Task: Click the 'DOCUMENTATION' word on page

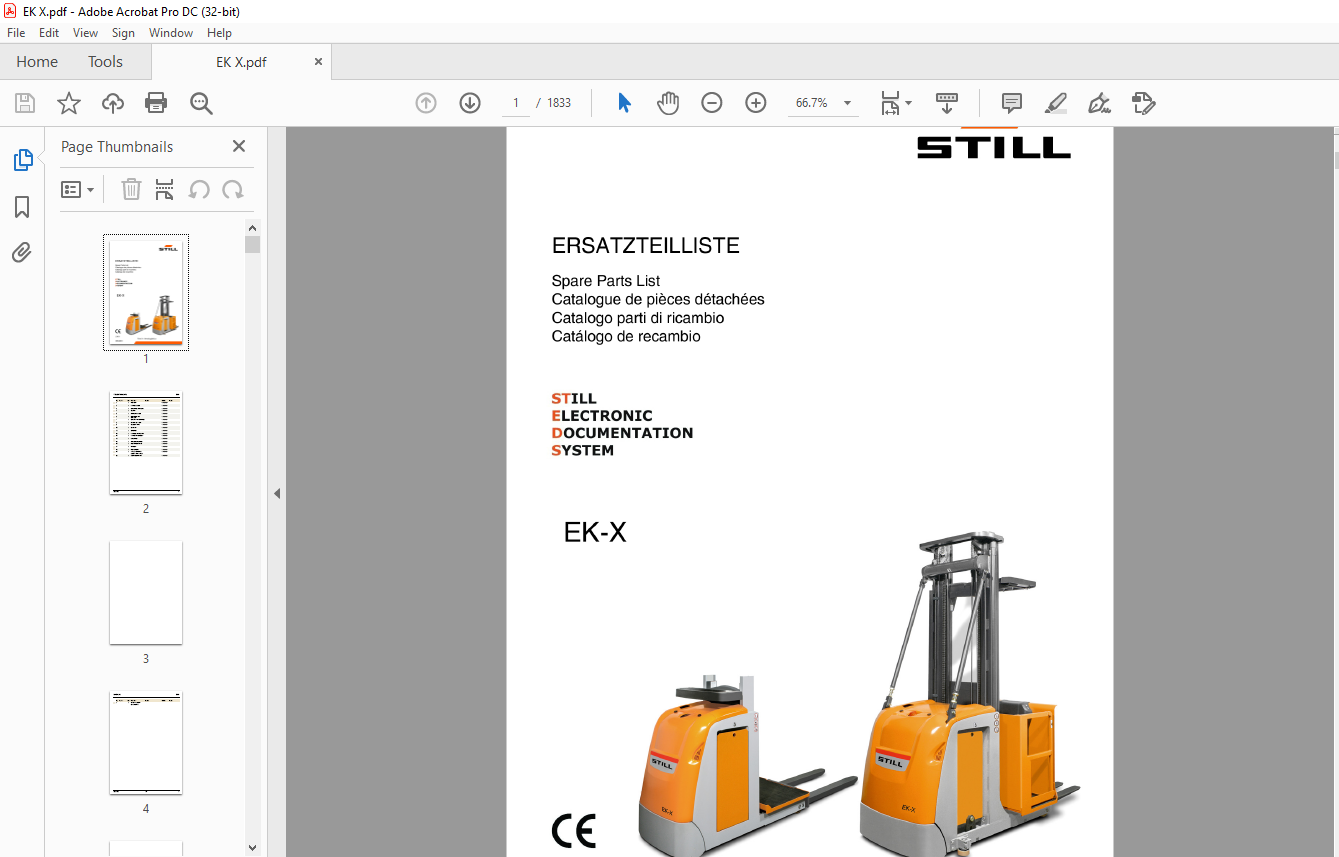Action: pyautogui.click(x=622, y=433)
